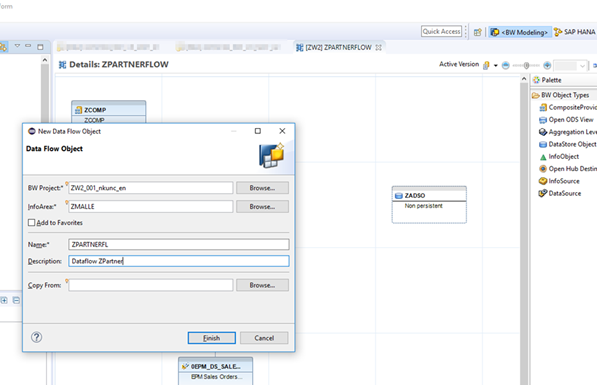Close the New Data Flow Object dialog

point(282,131)
